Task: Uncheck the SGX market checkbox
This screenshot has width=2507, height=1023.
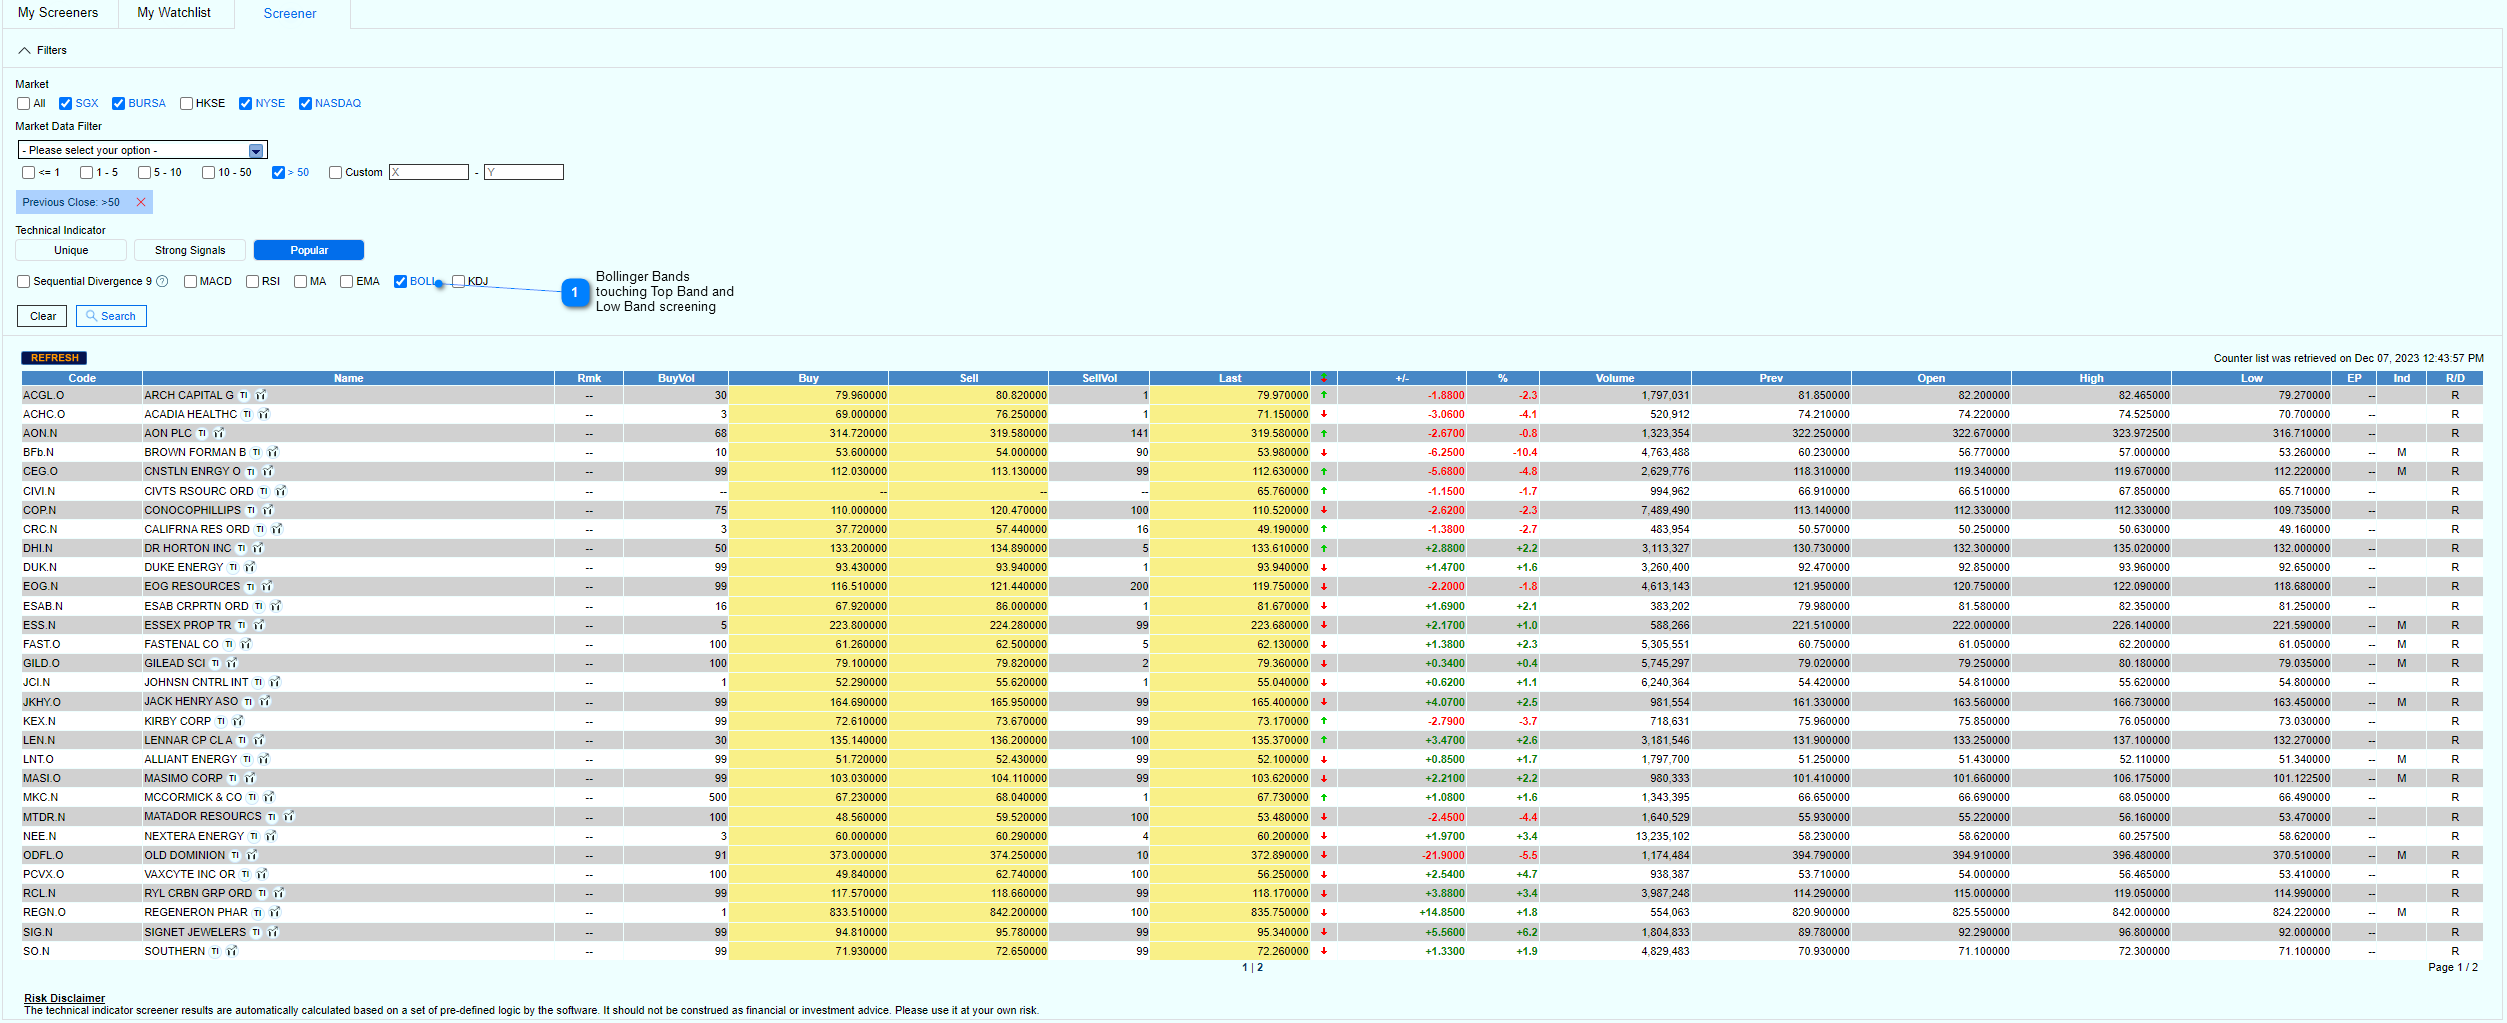Action: point(66,103)
